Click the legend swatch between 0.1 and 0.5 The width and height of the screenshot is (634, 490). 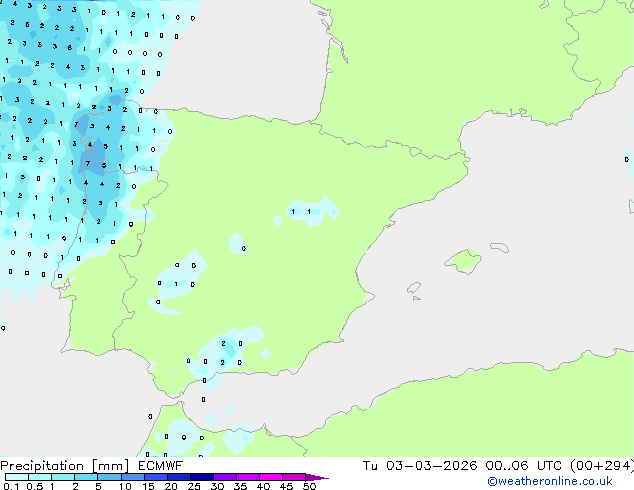(x=17, y=477)
